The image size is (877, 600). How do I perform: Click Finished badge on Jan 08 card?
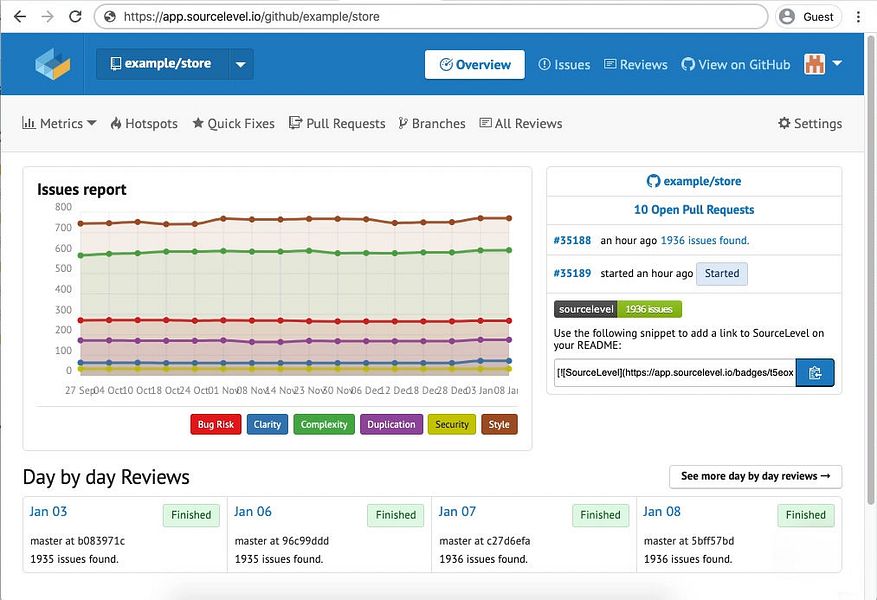806,515
